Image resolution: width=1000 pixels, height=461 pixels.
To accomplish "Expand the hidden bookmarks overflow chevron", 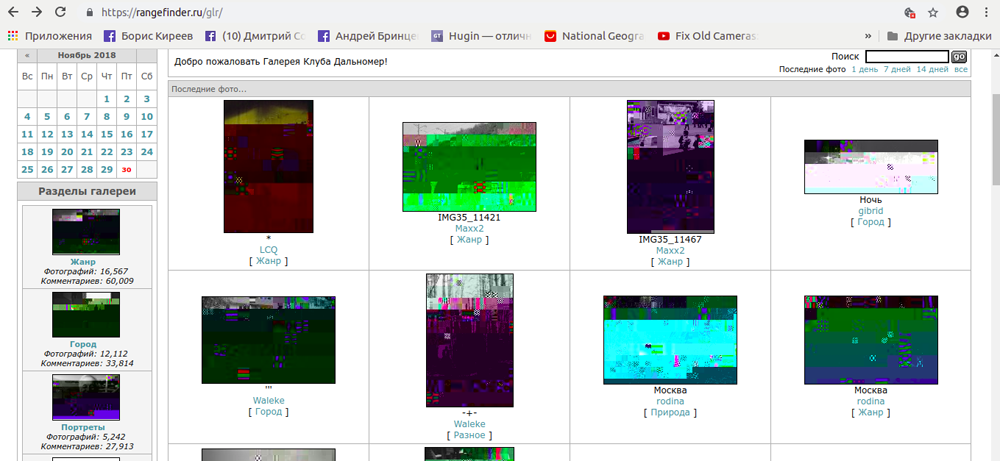I will pos(867,35).
